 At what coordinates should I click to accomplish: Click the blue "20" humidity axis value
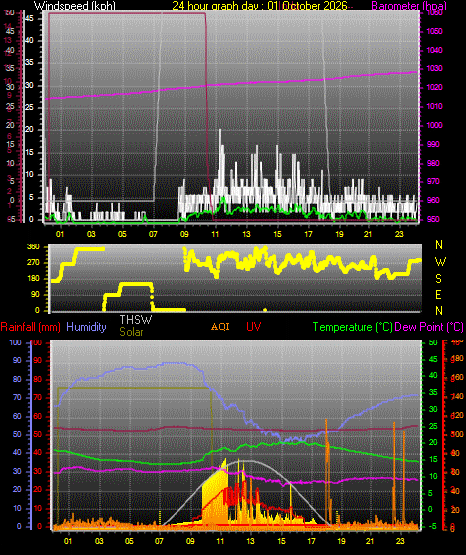coord(17,490)
